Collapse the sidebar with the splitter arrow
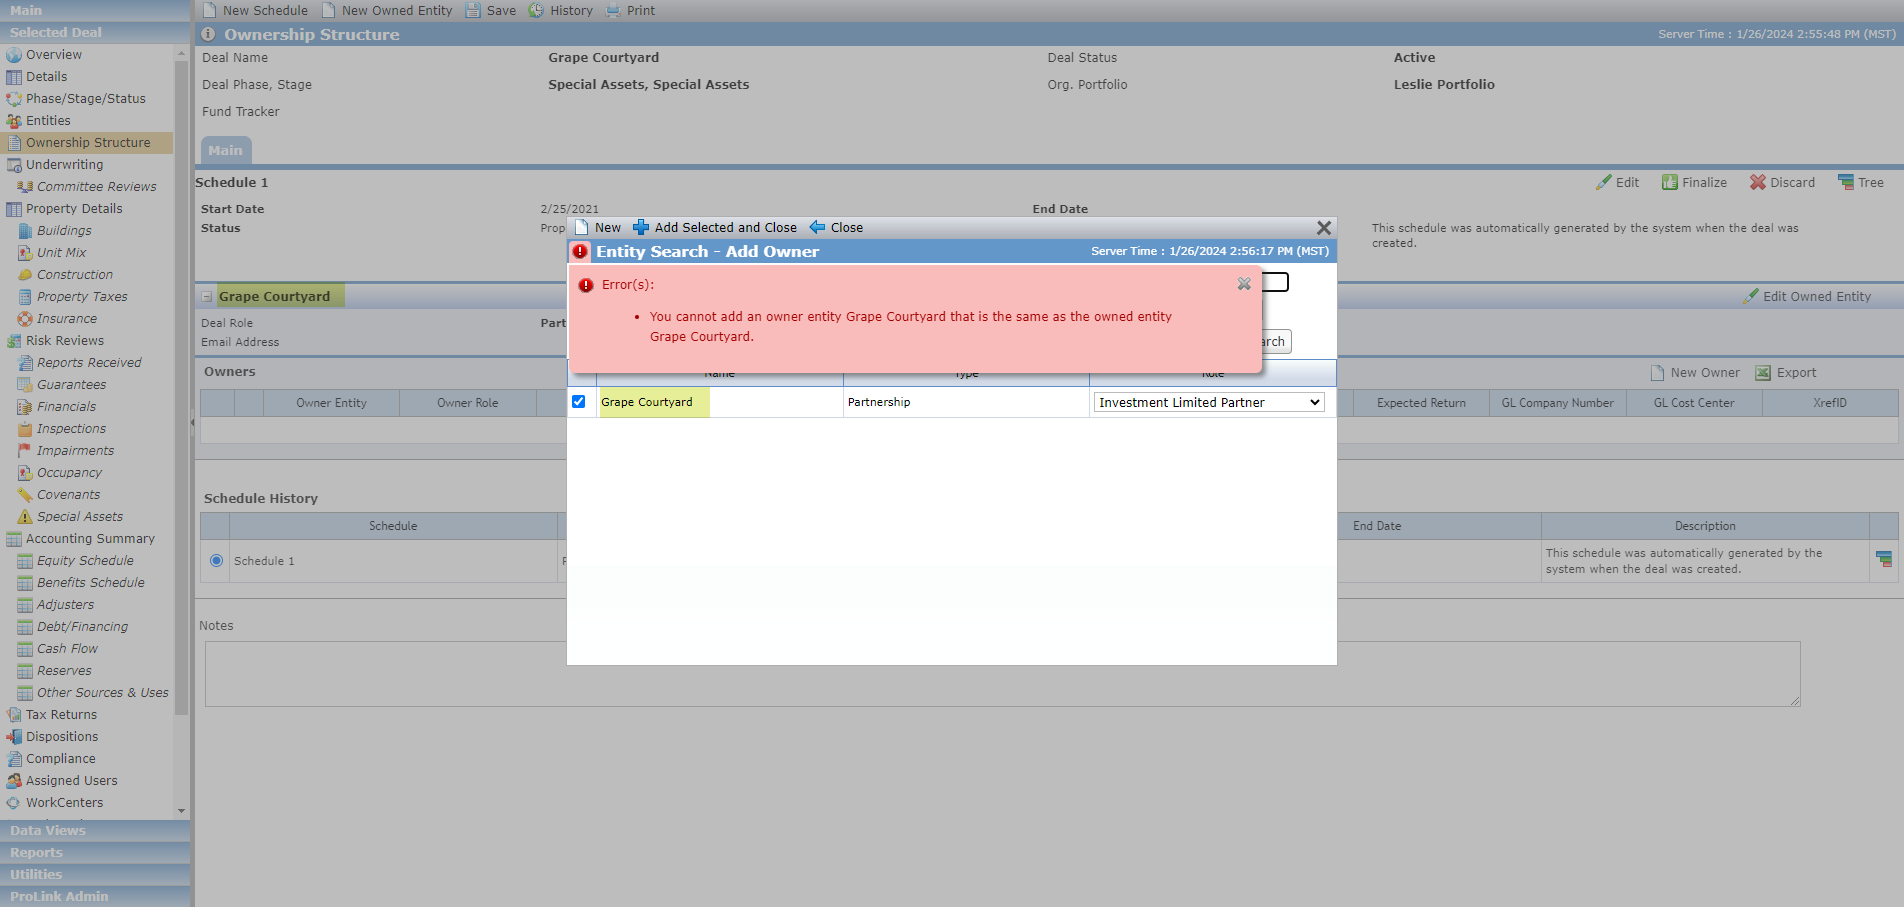The height and width of the screenshot is (907, 1904). pos(192,423)
